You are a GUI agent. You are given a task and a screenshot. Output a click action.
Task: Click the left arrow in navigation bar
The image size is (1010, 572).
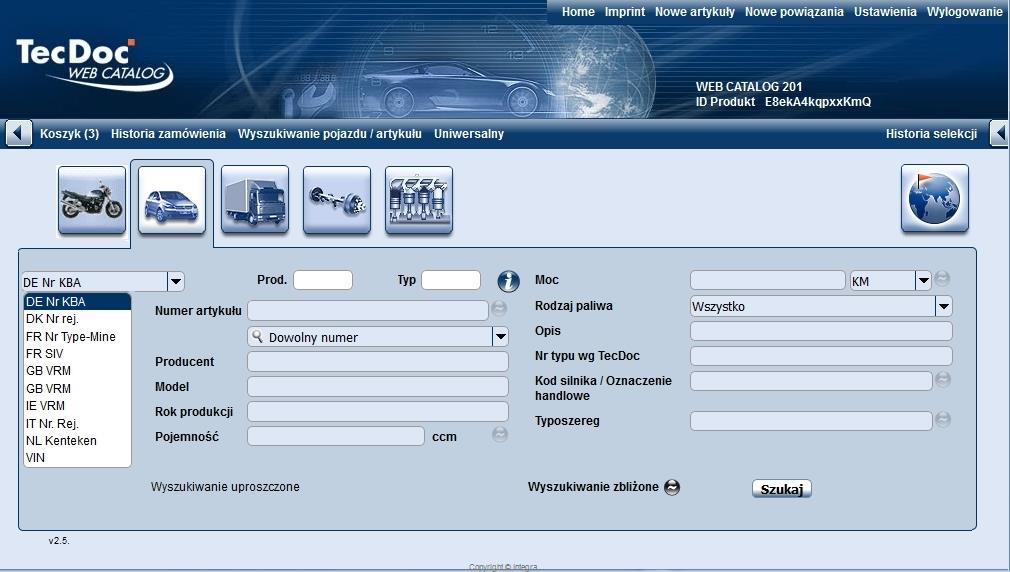18,133
